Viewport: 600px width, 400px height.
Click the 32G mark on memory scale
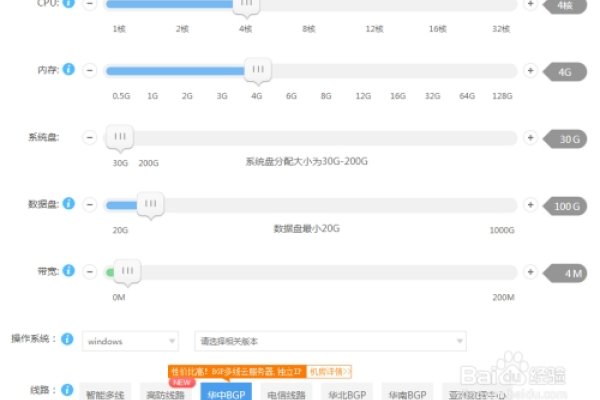click(x=432, y=96)
